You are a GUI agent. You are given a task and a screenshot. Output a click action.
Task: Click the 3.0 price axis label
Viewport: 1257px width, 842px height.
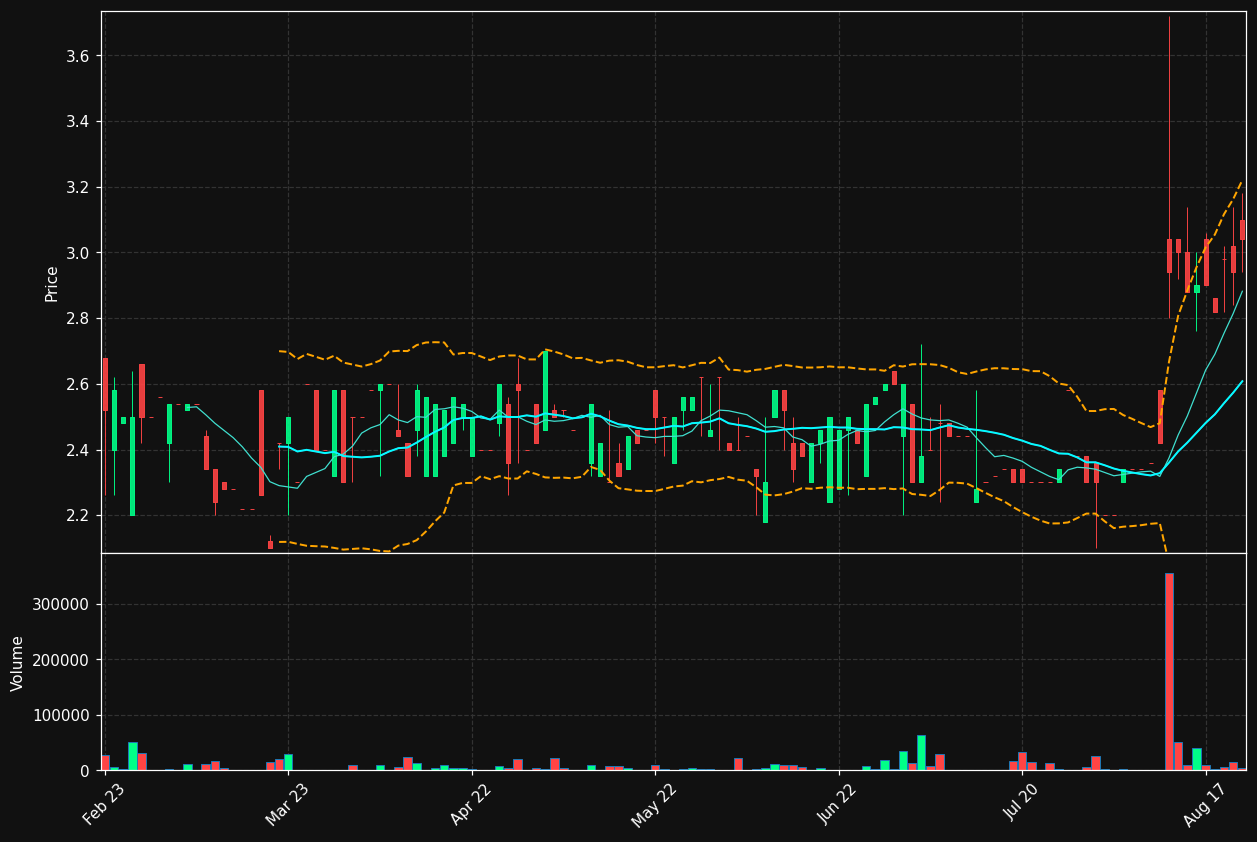(x=77, y=253)
